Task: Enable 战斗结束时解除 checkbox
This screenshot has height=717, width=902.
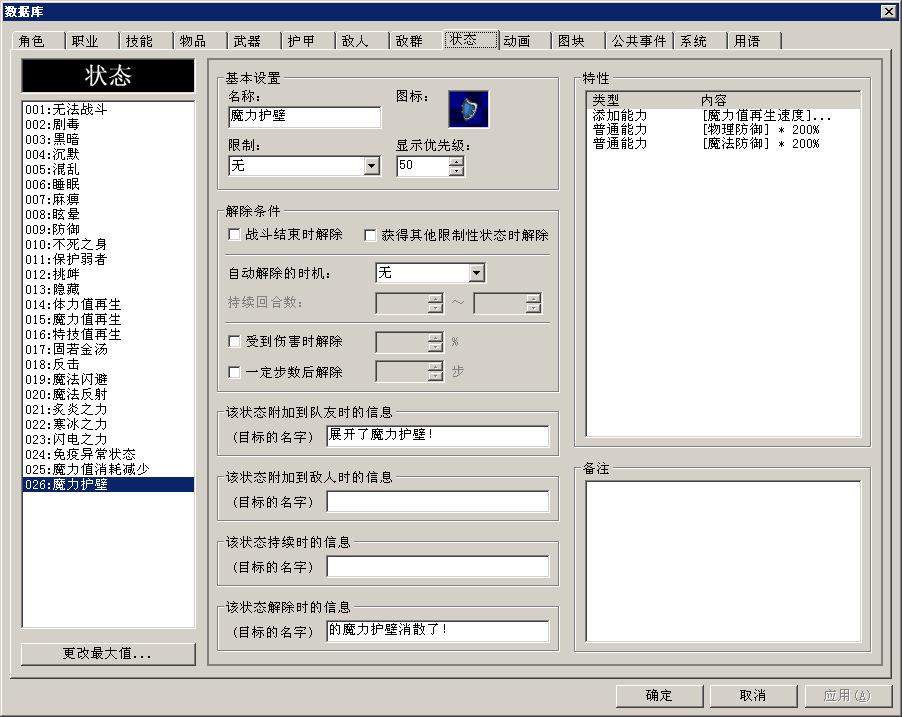Action: point(234,235)
